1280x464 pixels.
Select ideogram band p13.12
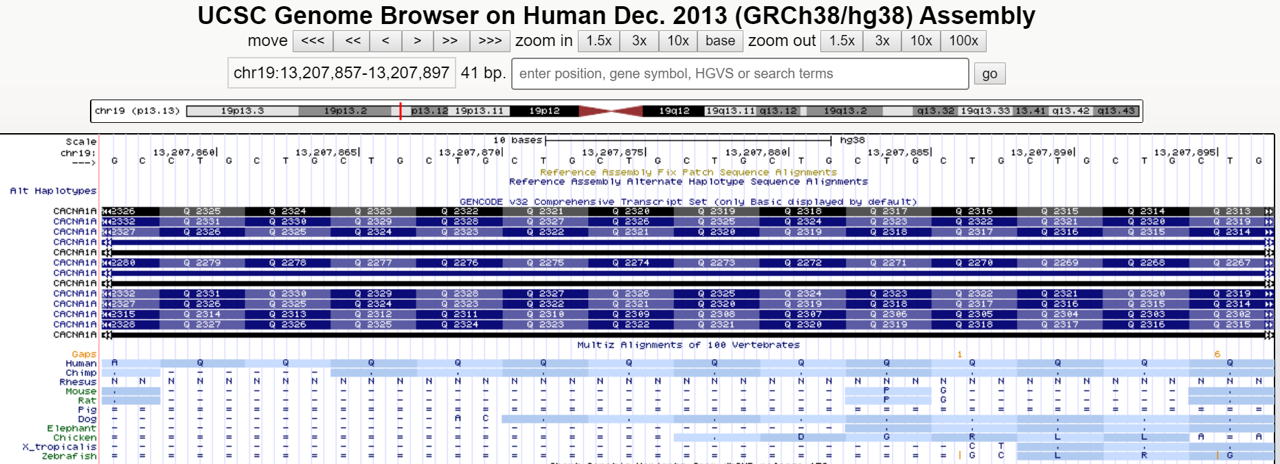pos(430,111)
